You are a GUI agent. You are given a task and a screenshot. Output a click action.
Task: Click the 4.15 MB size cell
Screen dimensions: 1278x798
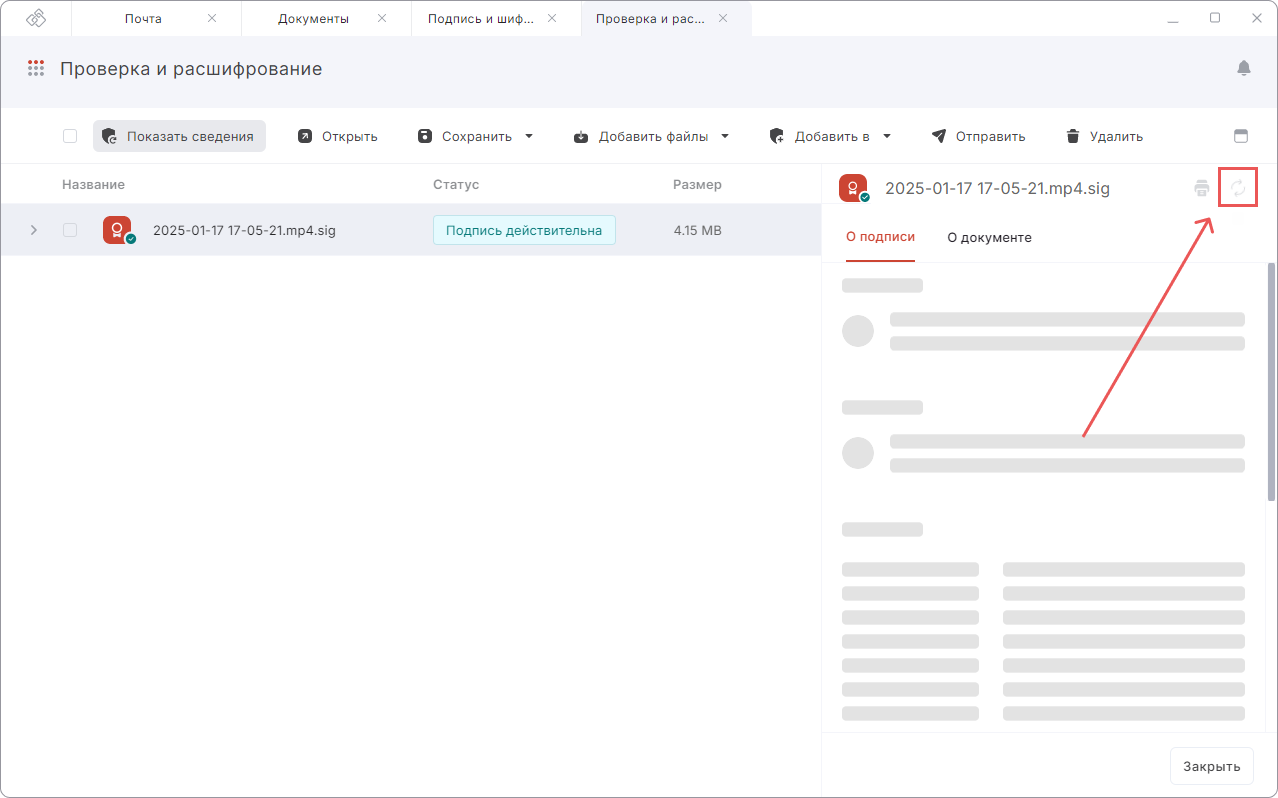click(x=698, y=230)
